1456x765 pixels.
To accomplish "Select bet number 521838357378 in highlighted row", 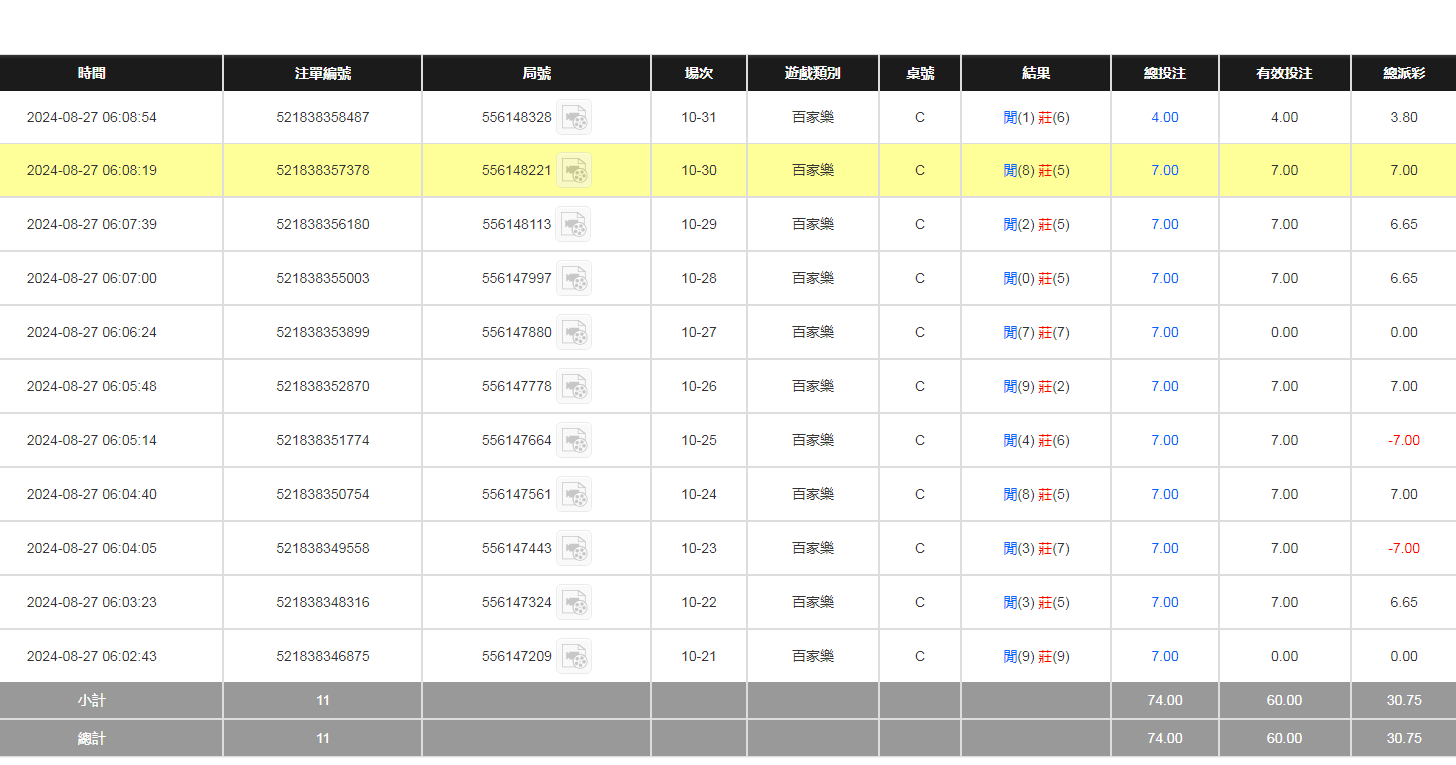I will click(322, 171).
